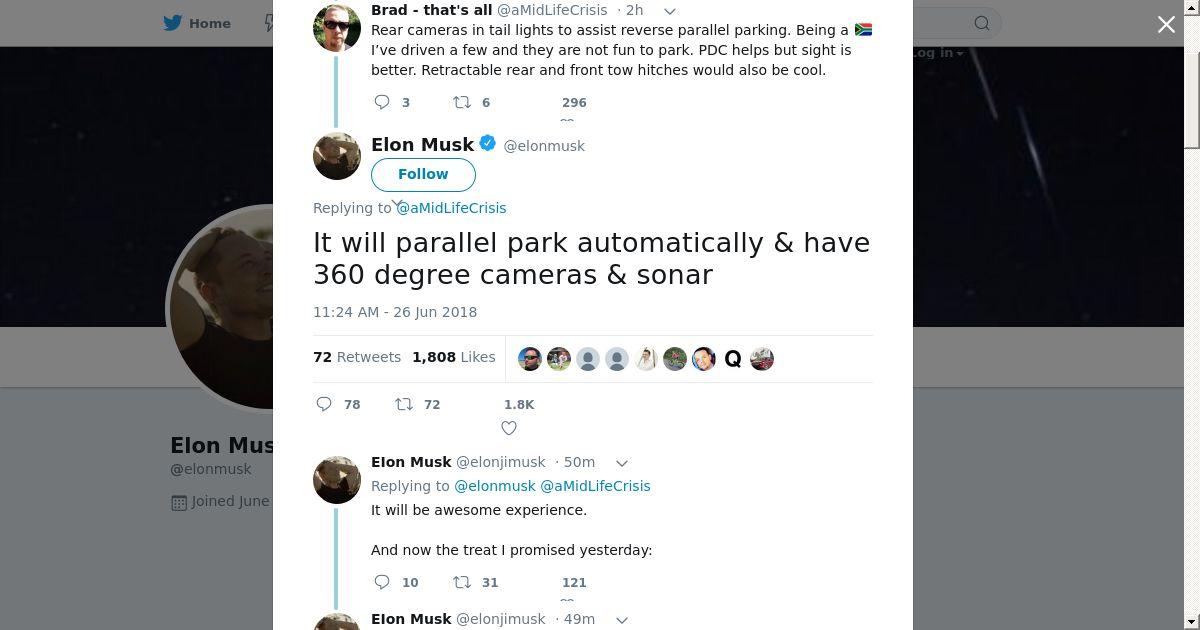Like Elon Musk's tweet with the heart icon
The height and width of the screenshot is (630, 1200).
(509, 428)
